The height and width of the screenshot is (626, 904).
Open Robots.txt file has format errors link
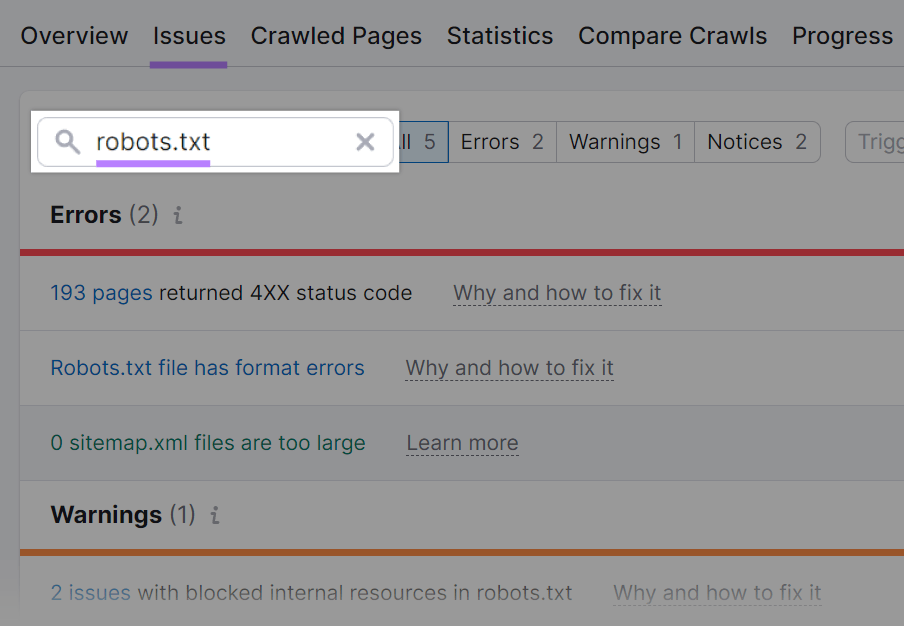[208, 368]
